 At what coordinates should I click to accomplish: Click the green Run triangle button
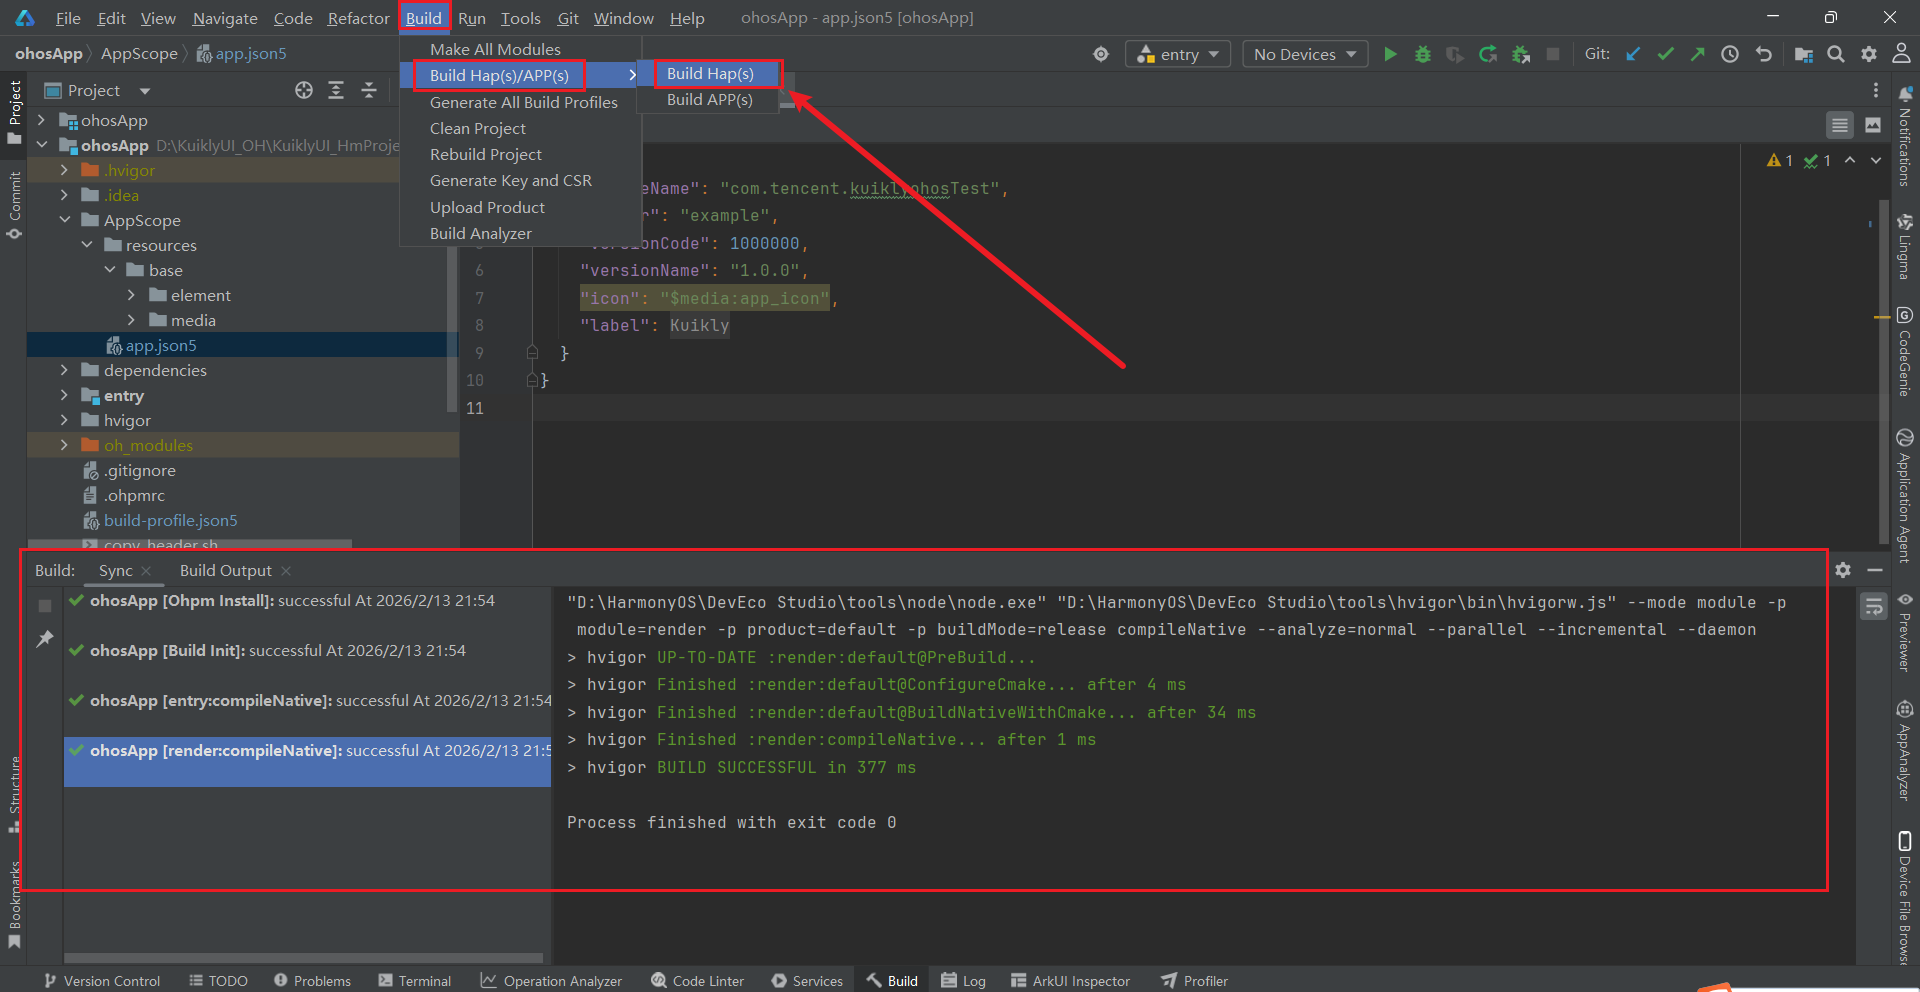pyautogui.click(x=1390, y=54)
